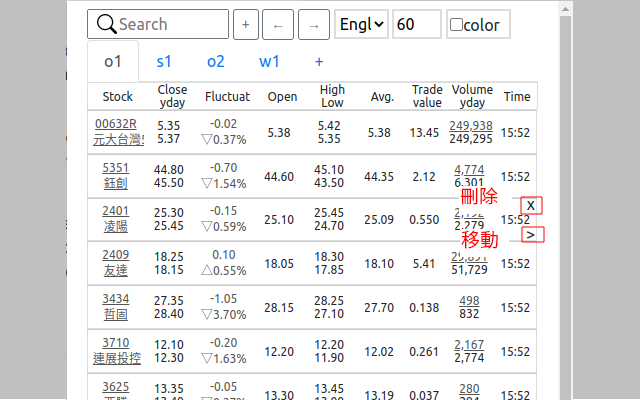This screenshot has width=640, height=400.
Task: Click the Fluctuat column header
Action: coord(227,97)
